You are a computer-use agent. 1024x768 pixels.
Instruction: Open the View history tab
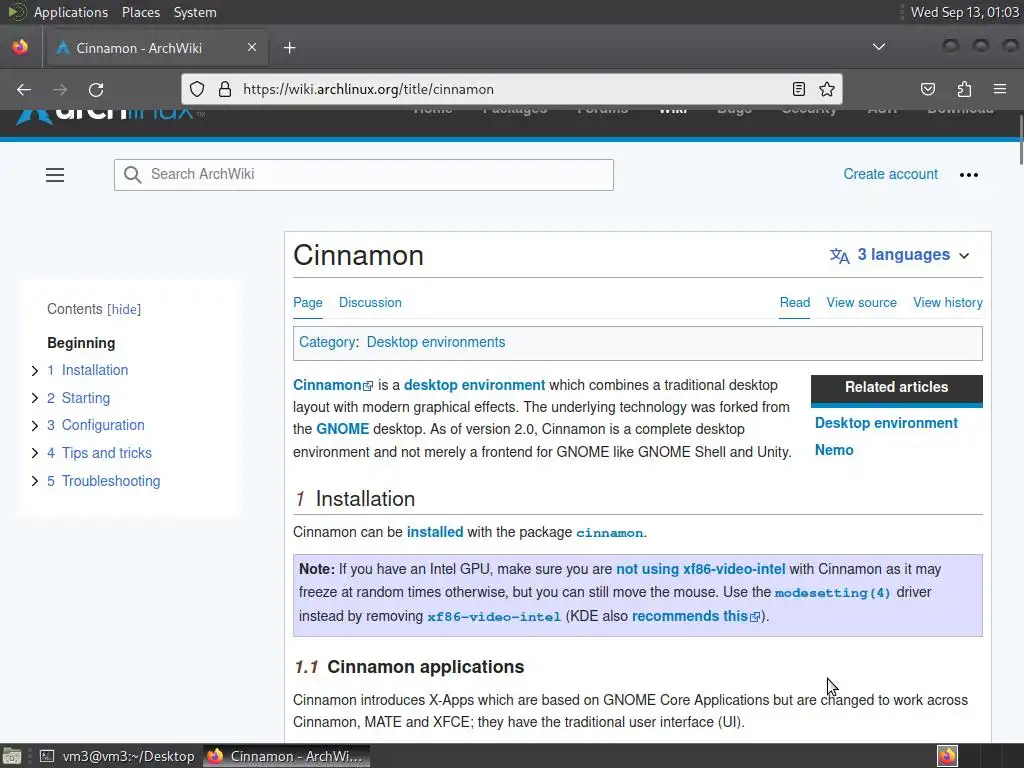948,302
